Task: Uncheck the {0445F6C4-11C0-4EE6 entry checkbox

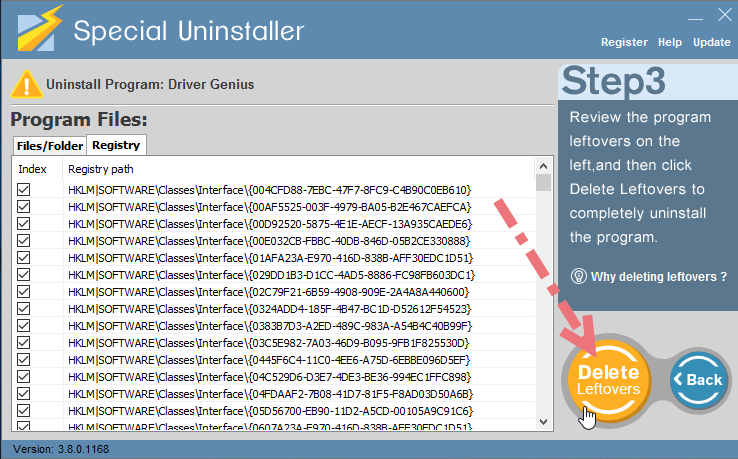Action: 24,360
